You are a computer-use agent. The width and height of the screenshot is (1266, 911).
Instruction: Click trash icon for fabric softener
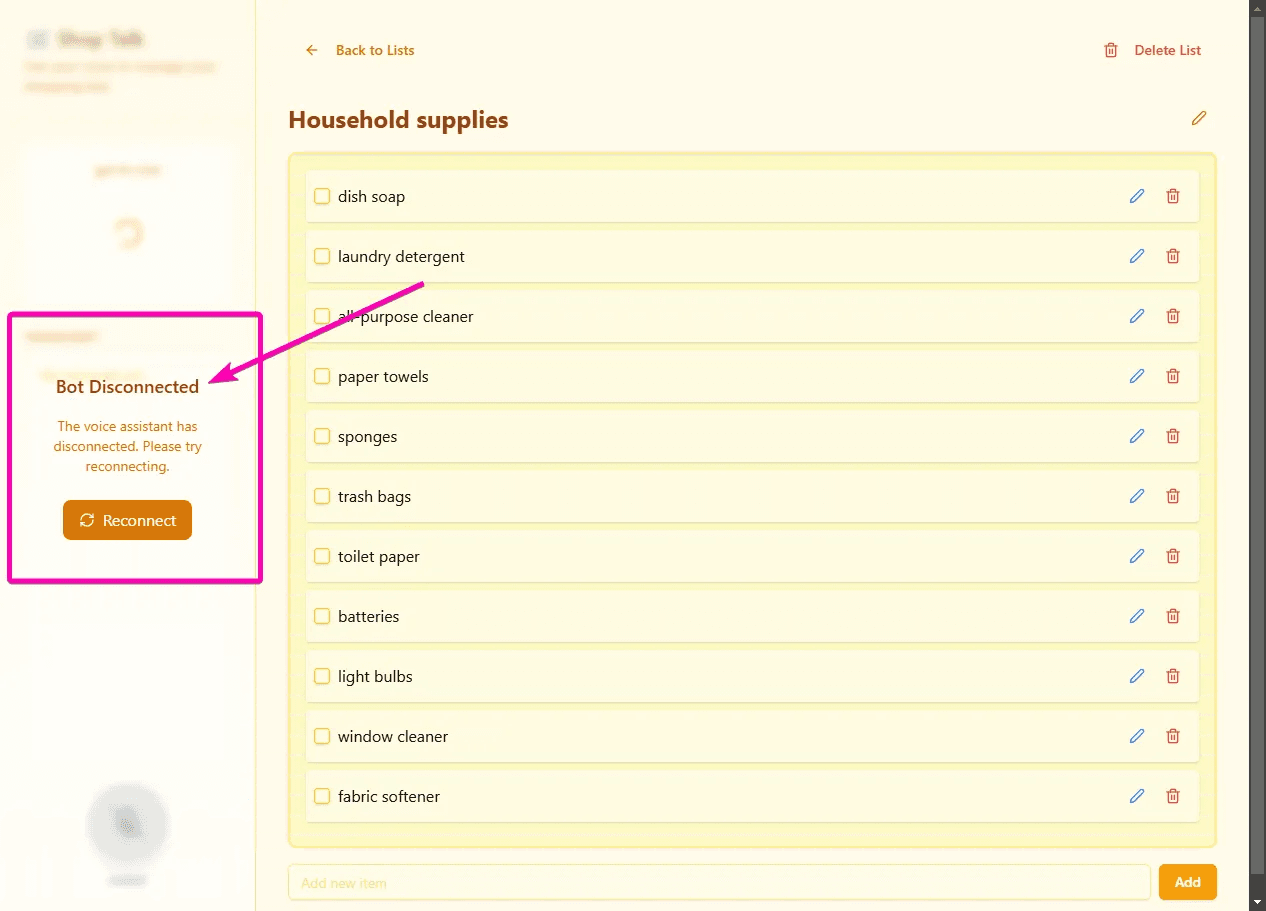point(1173,796)
